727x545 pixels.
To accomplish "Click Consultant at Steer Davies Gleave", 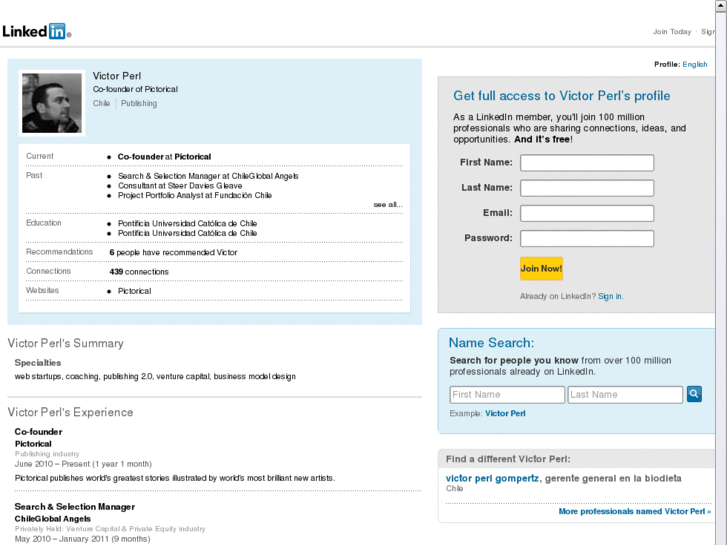I will pyautogui.click(x=180, y=186).
